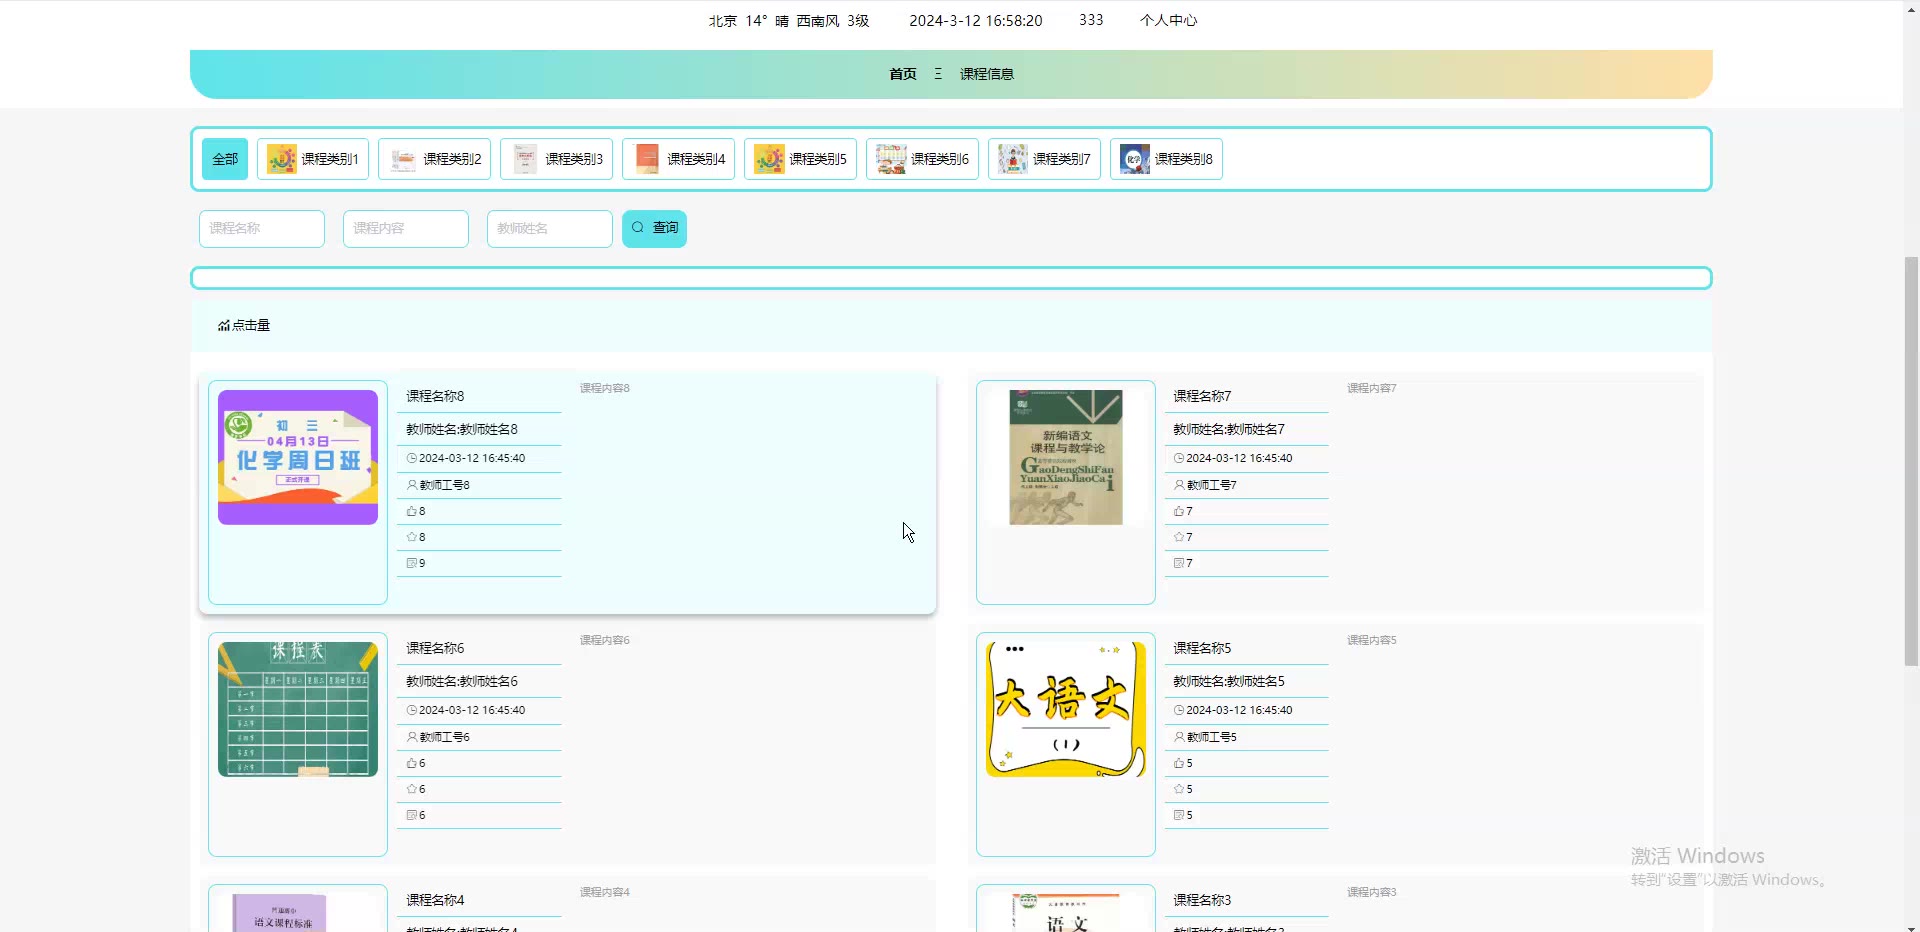Viewport: 1920px width, 932px height.
Task: Open the 课程名称7 course title
Action: (x=1202, y=396)
